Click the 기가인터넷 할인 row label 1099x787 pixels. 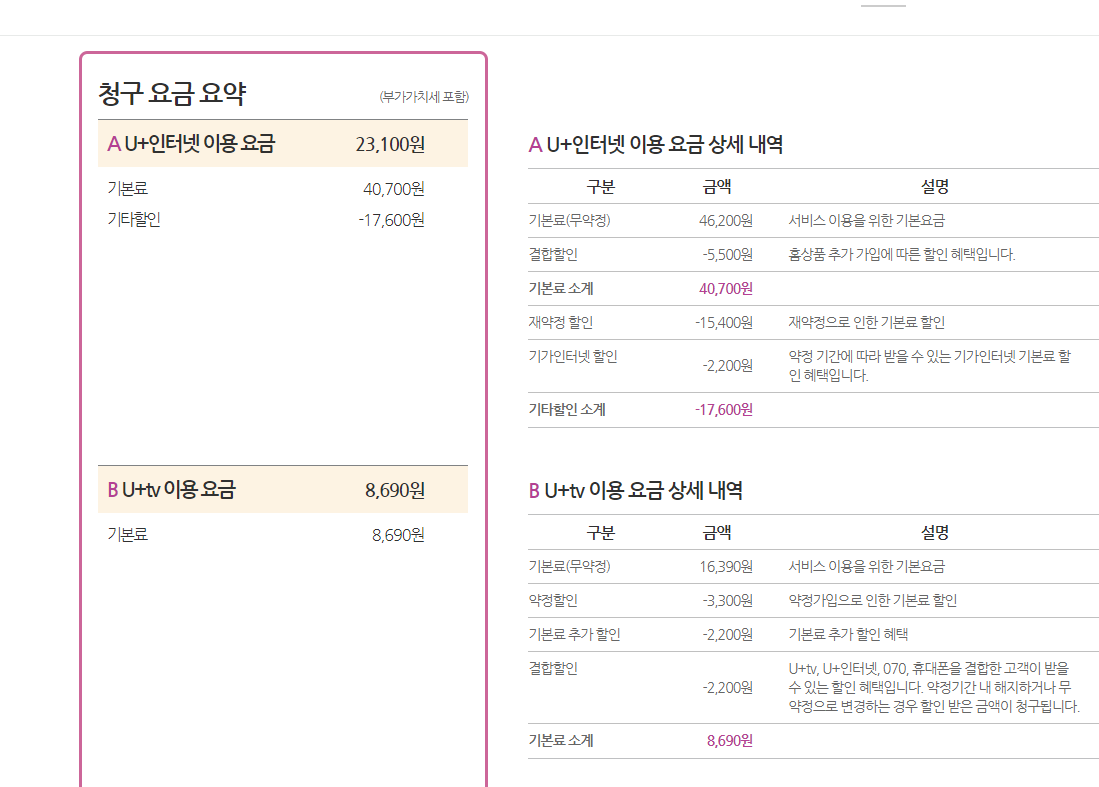573,356
